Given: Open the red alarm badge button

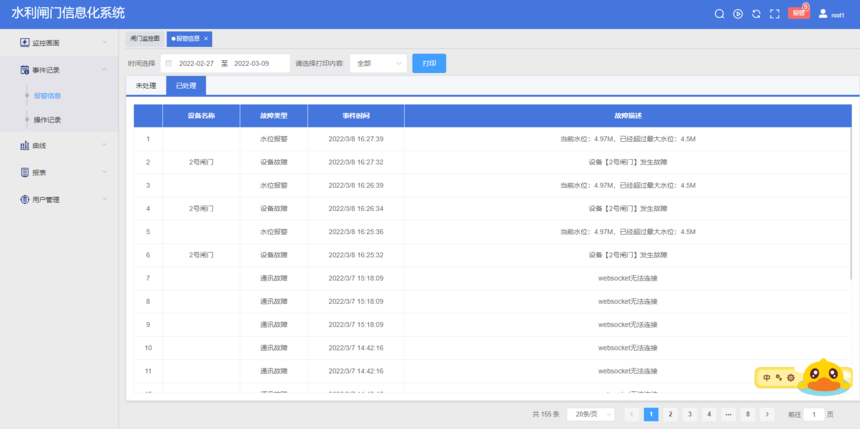Looking at the screenshot, I should pyautogui.click(x=799, y=13).
